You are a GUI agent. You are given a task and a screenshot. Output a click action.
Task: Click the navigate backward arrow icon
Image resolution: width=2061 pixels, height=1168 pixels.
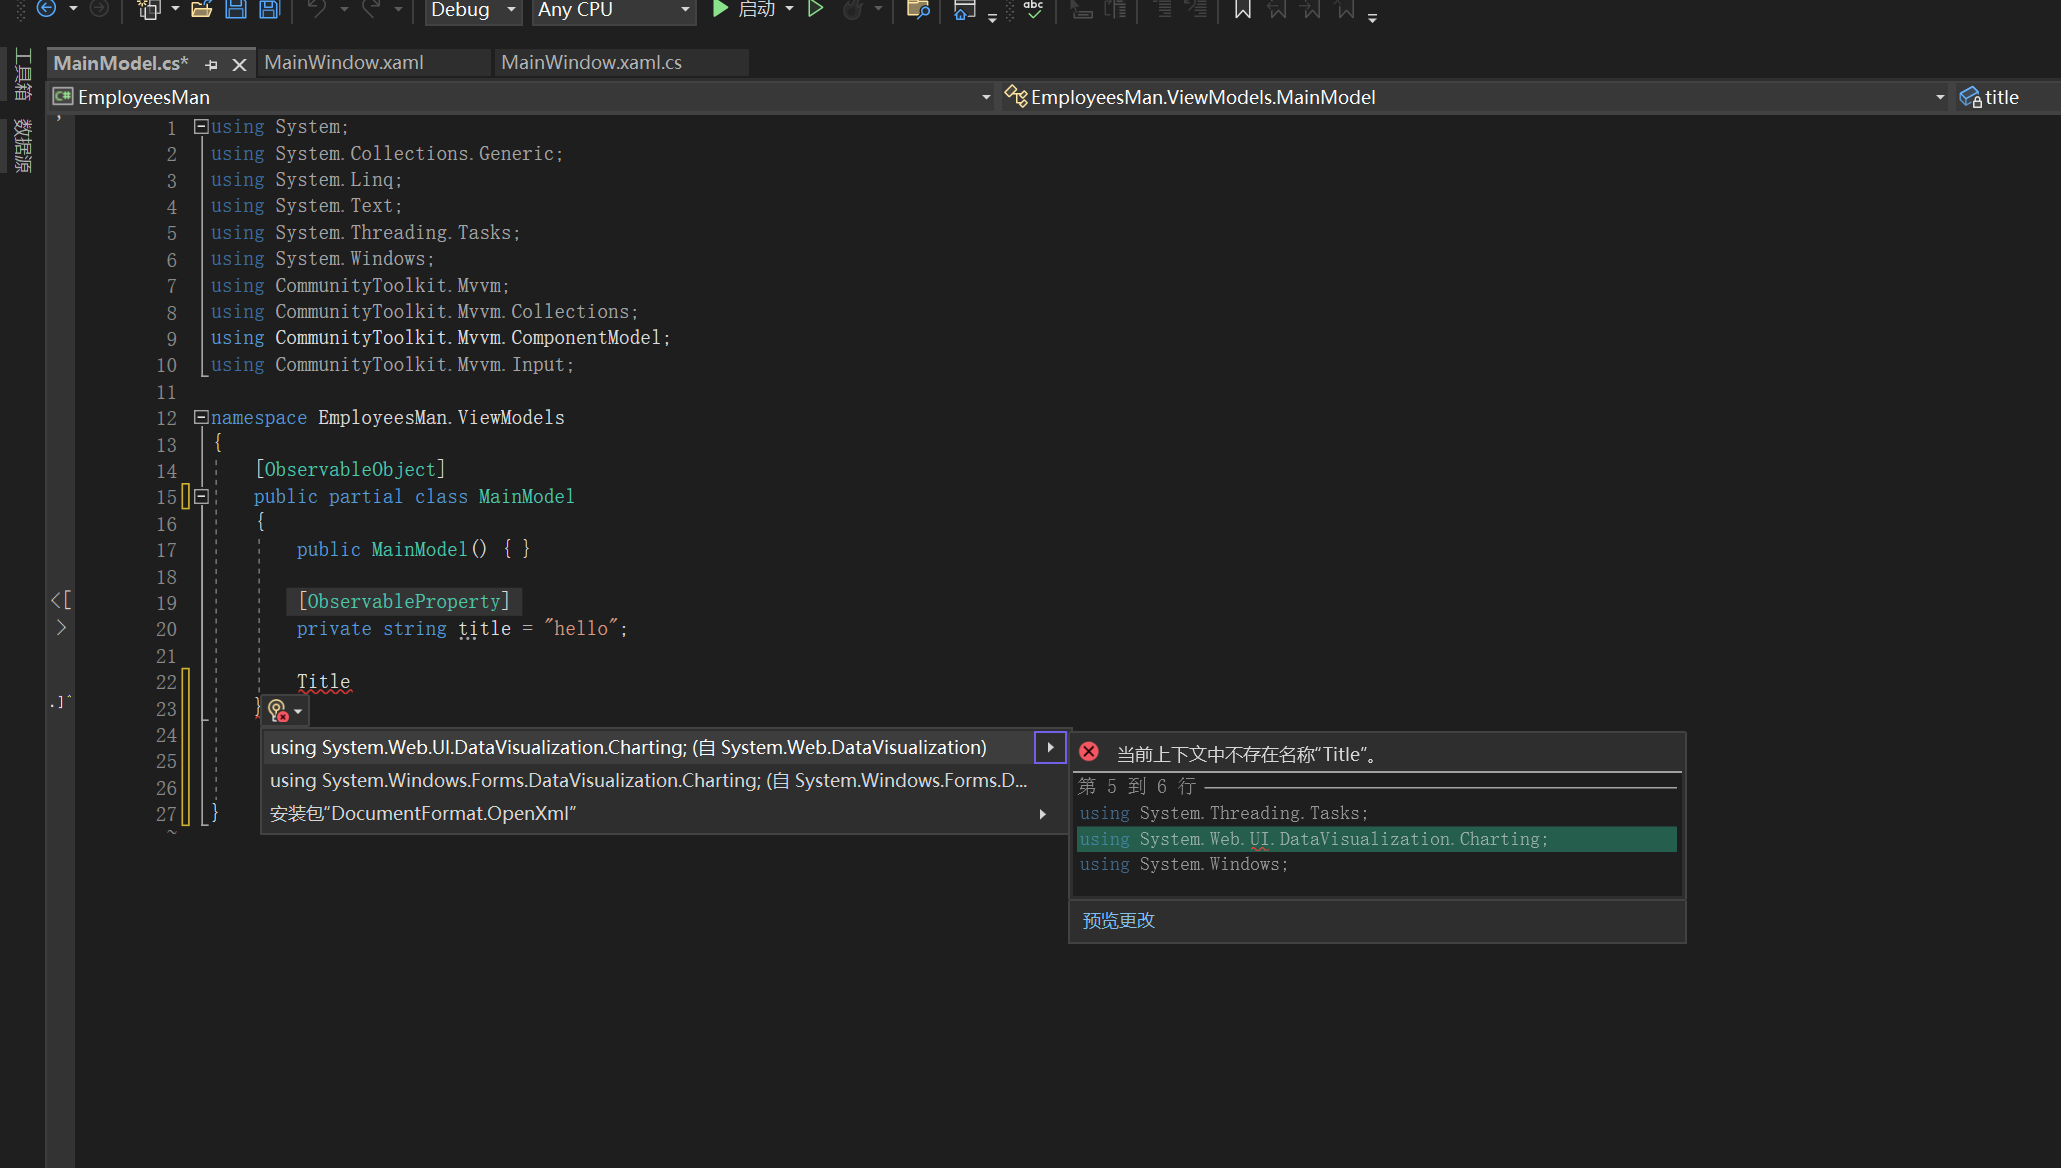click(x=46, y=9)
